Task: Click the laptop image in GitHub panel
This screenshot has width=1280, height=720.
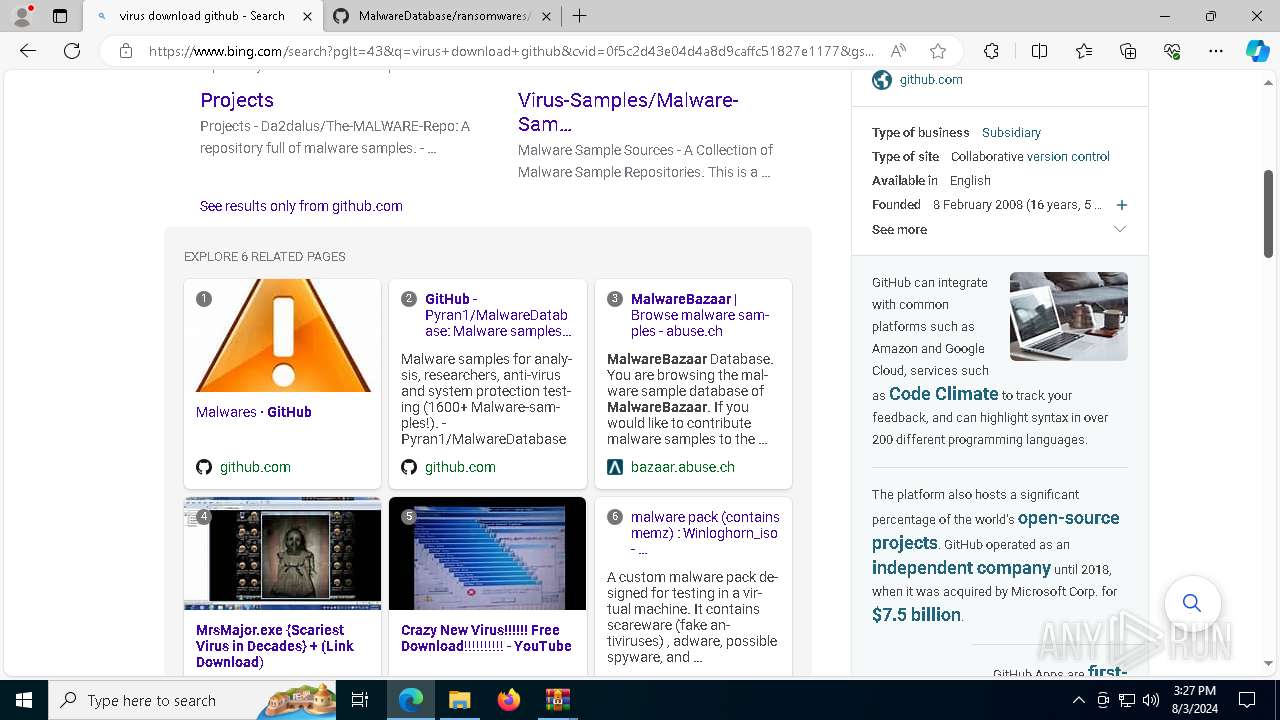Action: pyautogui.click(x=1069, y=316)
